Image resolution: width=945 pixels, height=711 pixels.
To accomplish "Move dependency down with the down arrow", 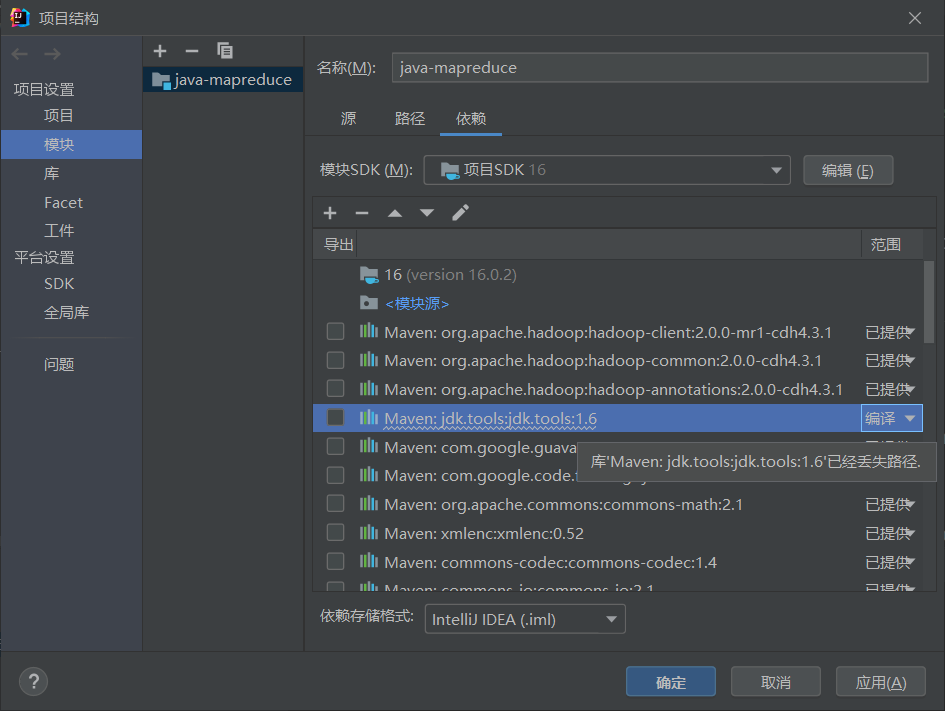I will (x=427, y=213).
